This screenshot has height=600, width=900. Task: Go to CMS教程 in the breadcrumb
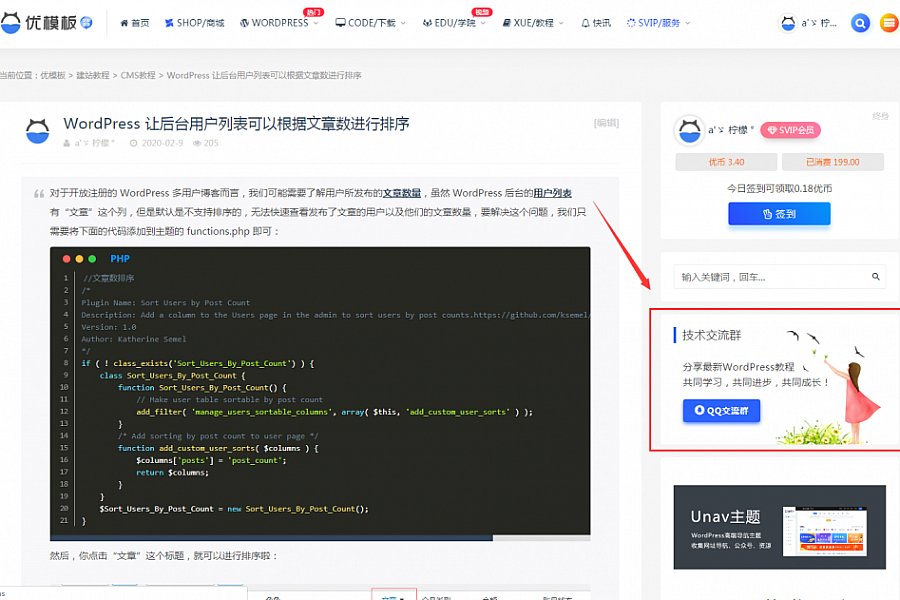[138, 75]
